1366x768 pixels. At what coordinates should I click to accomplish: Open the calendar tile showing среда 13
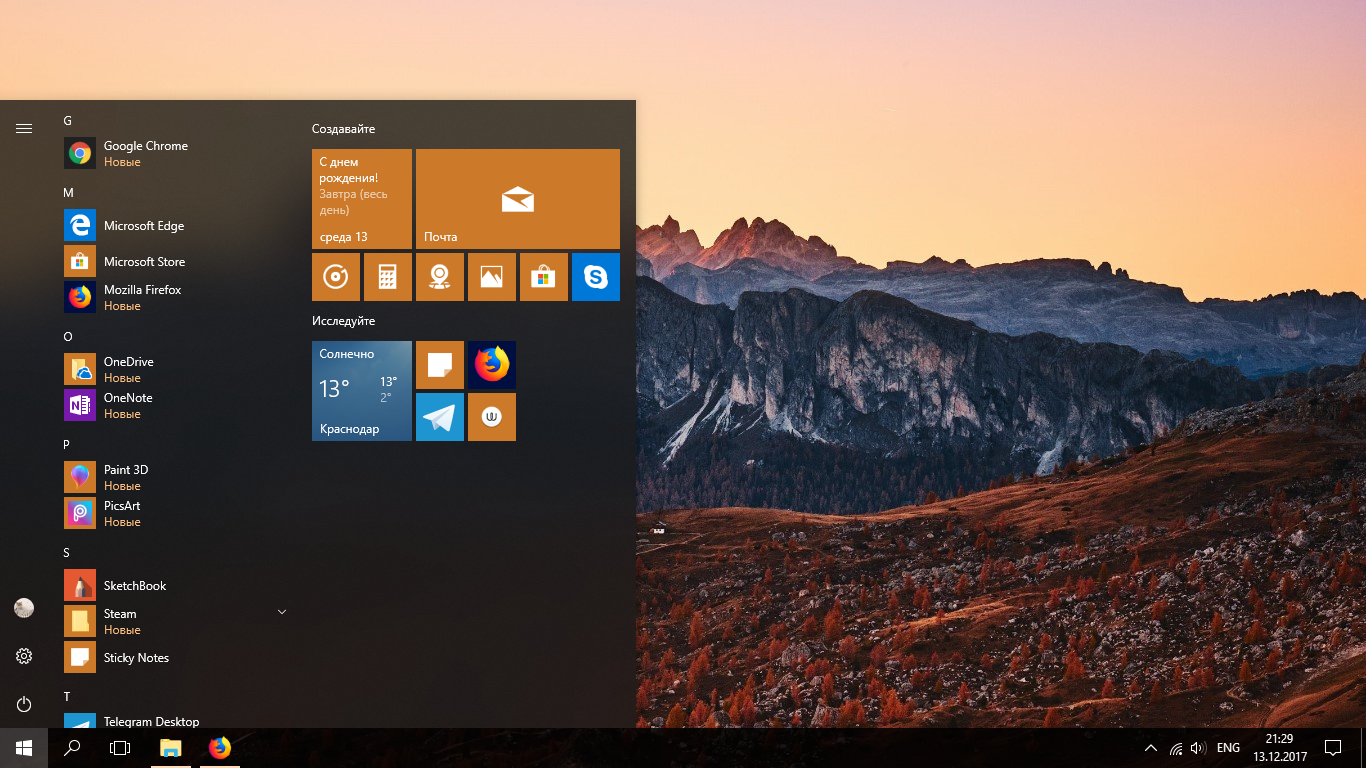pos(362,199)
